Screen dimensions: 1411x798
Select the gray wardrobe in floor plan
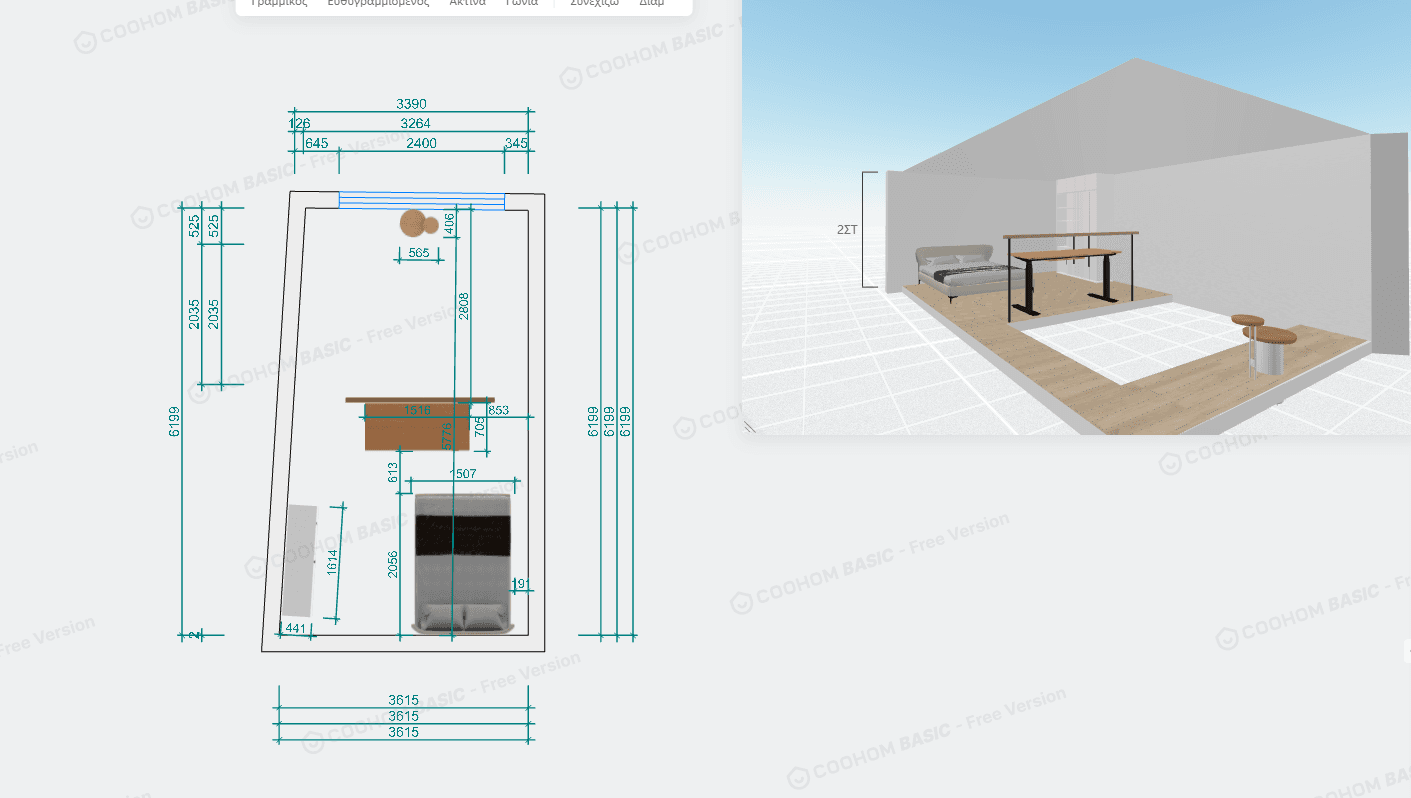tap(298, 560)
